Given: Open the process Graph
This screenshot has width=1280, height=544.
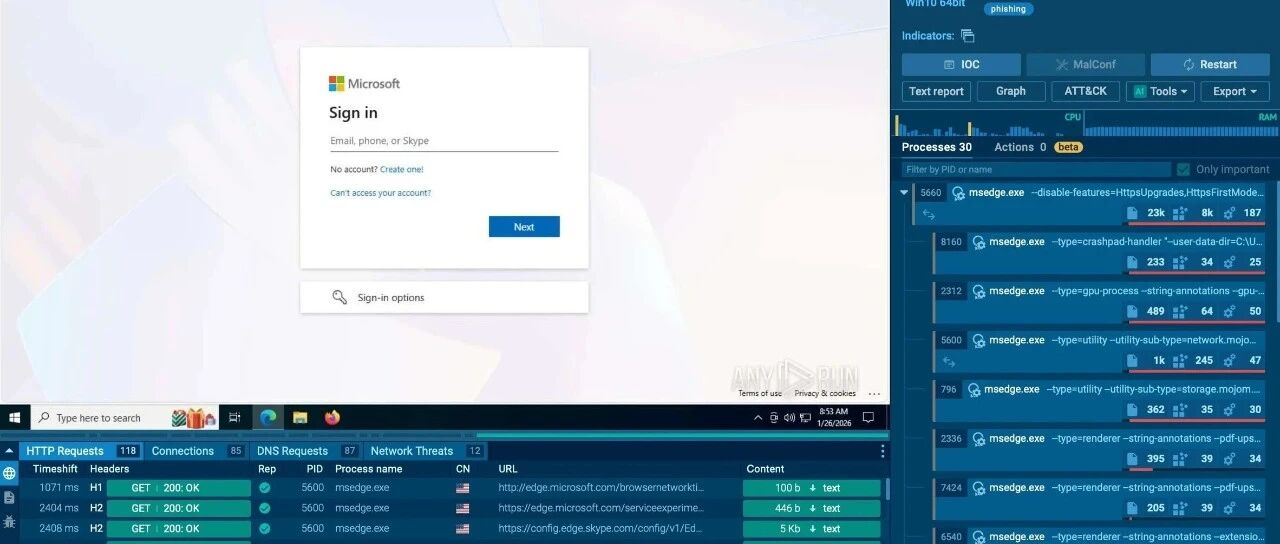Looking at the screenshot, I should (x=1011, y=91).
